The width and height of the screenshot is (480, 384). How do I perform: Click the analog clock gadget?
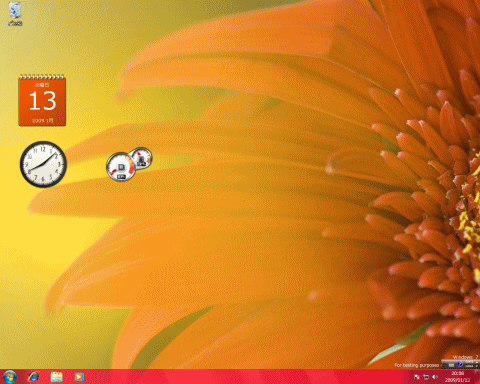[x=43, y=164]
